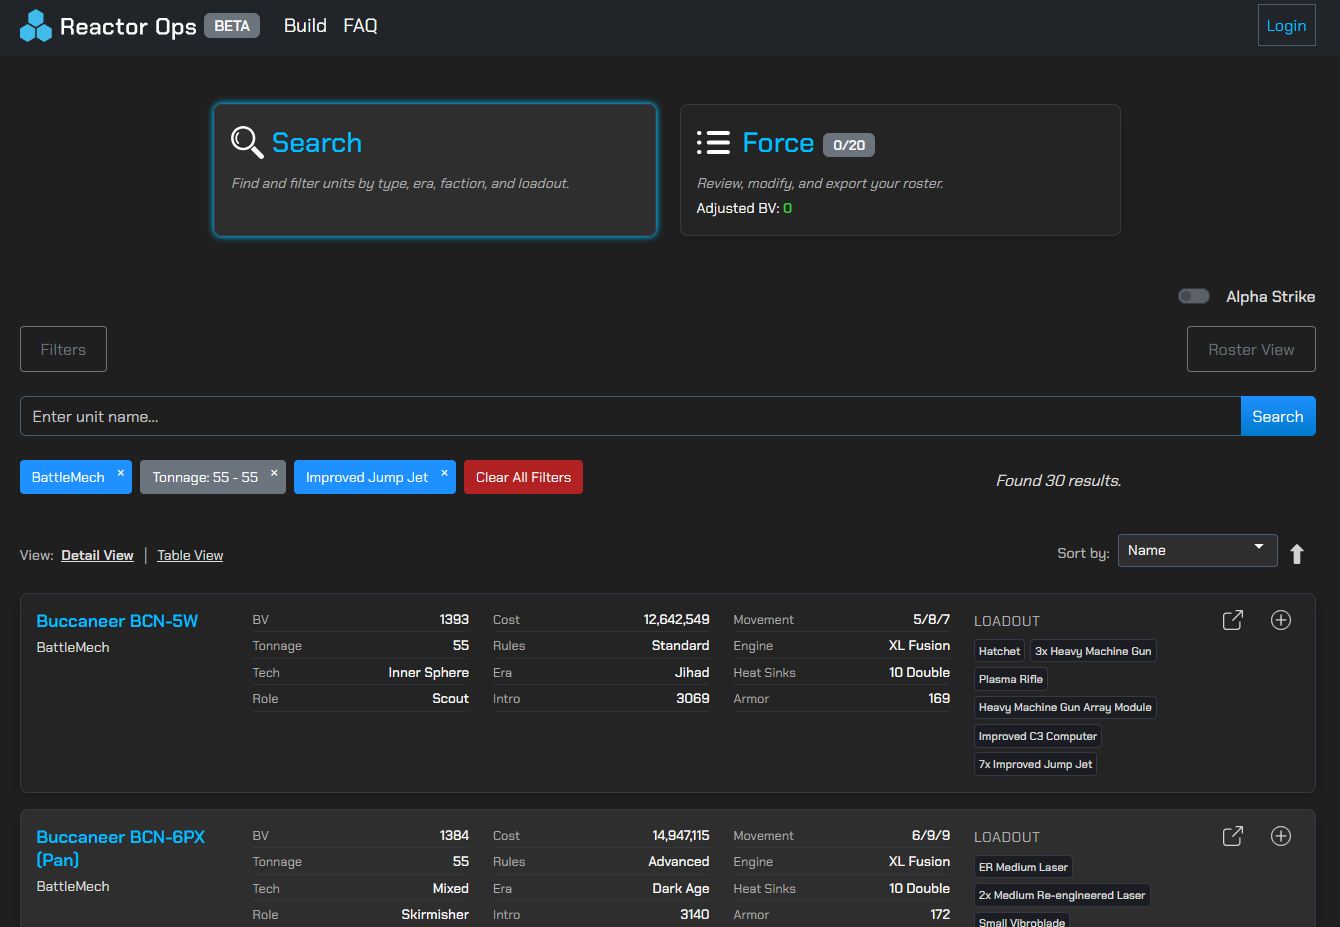Viewport: 1340px width, 927px height.
Task: Click the Login button
Action: pyautogui.click(x=1286, y=26)
